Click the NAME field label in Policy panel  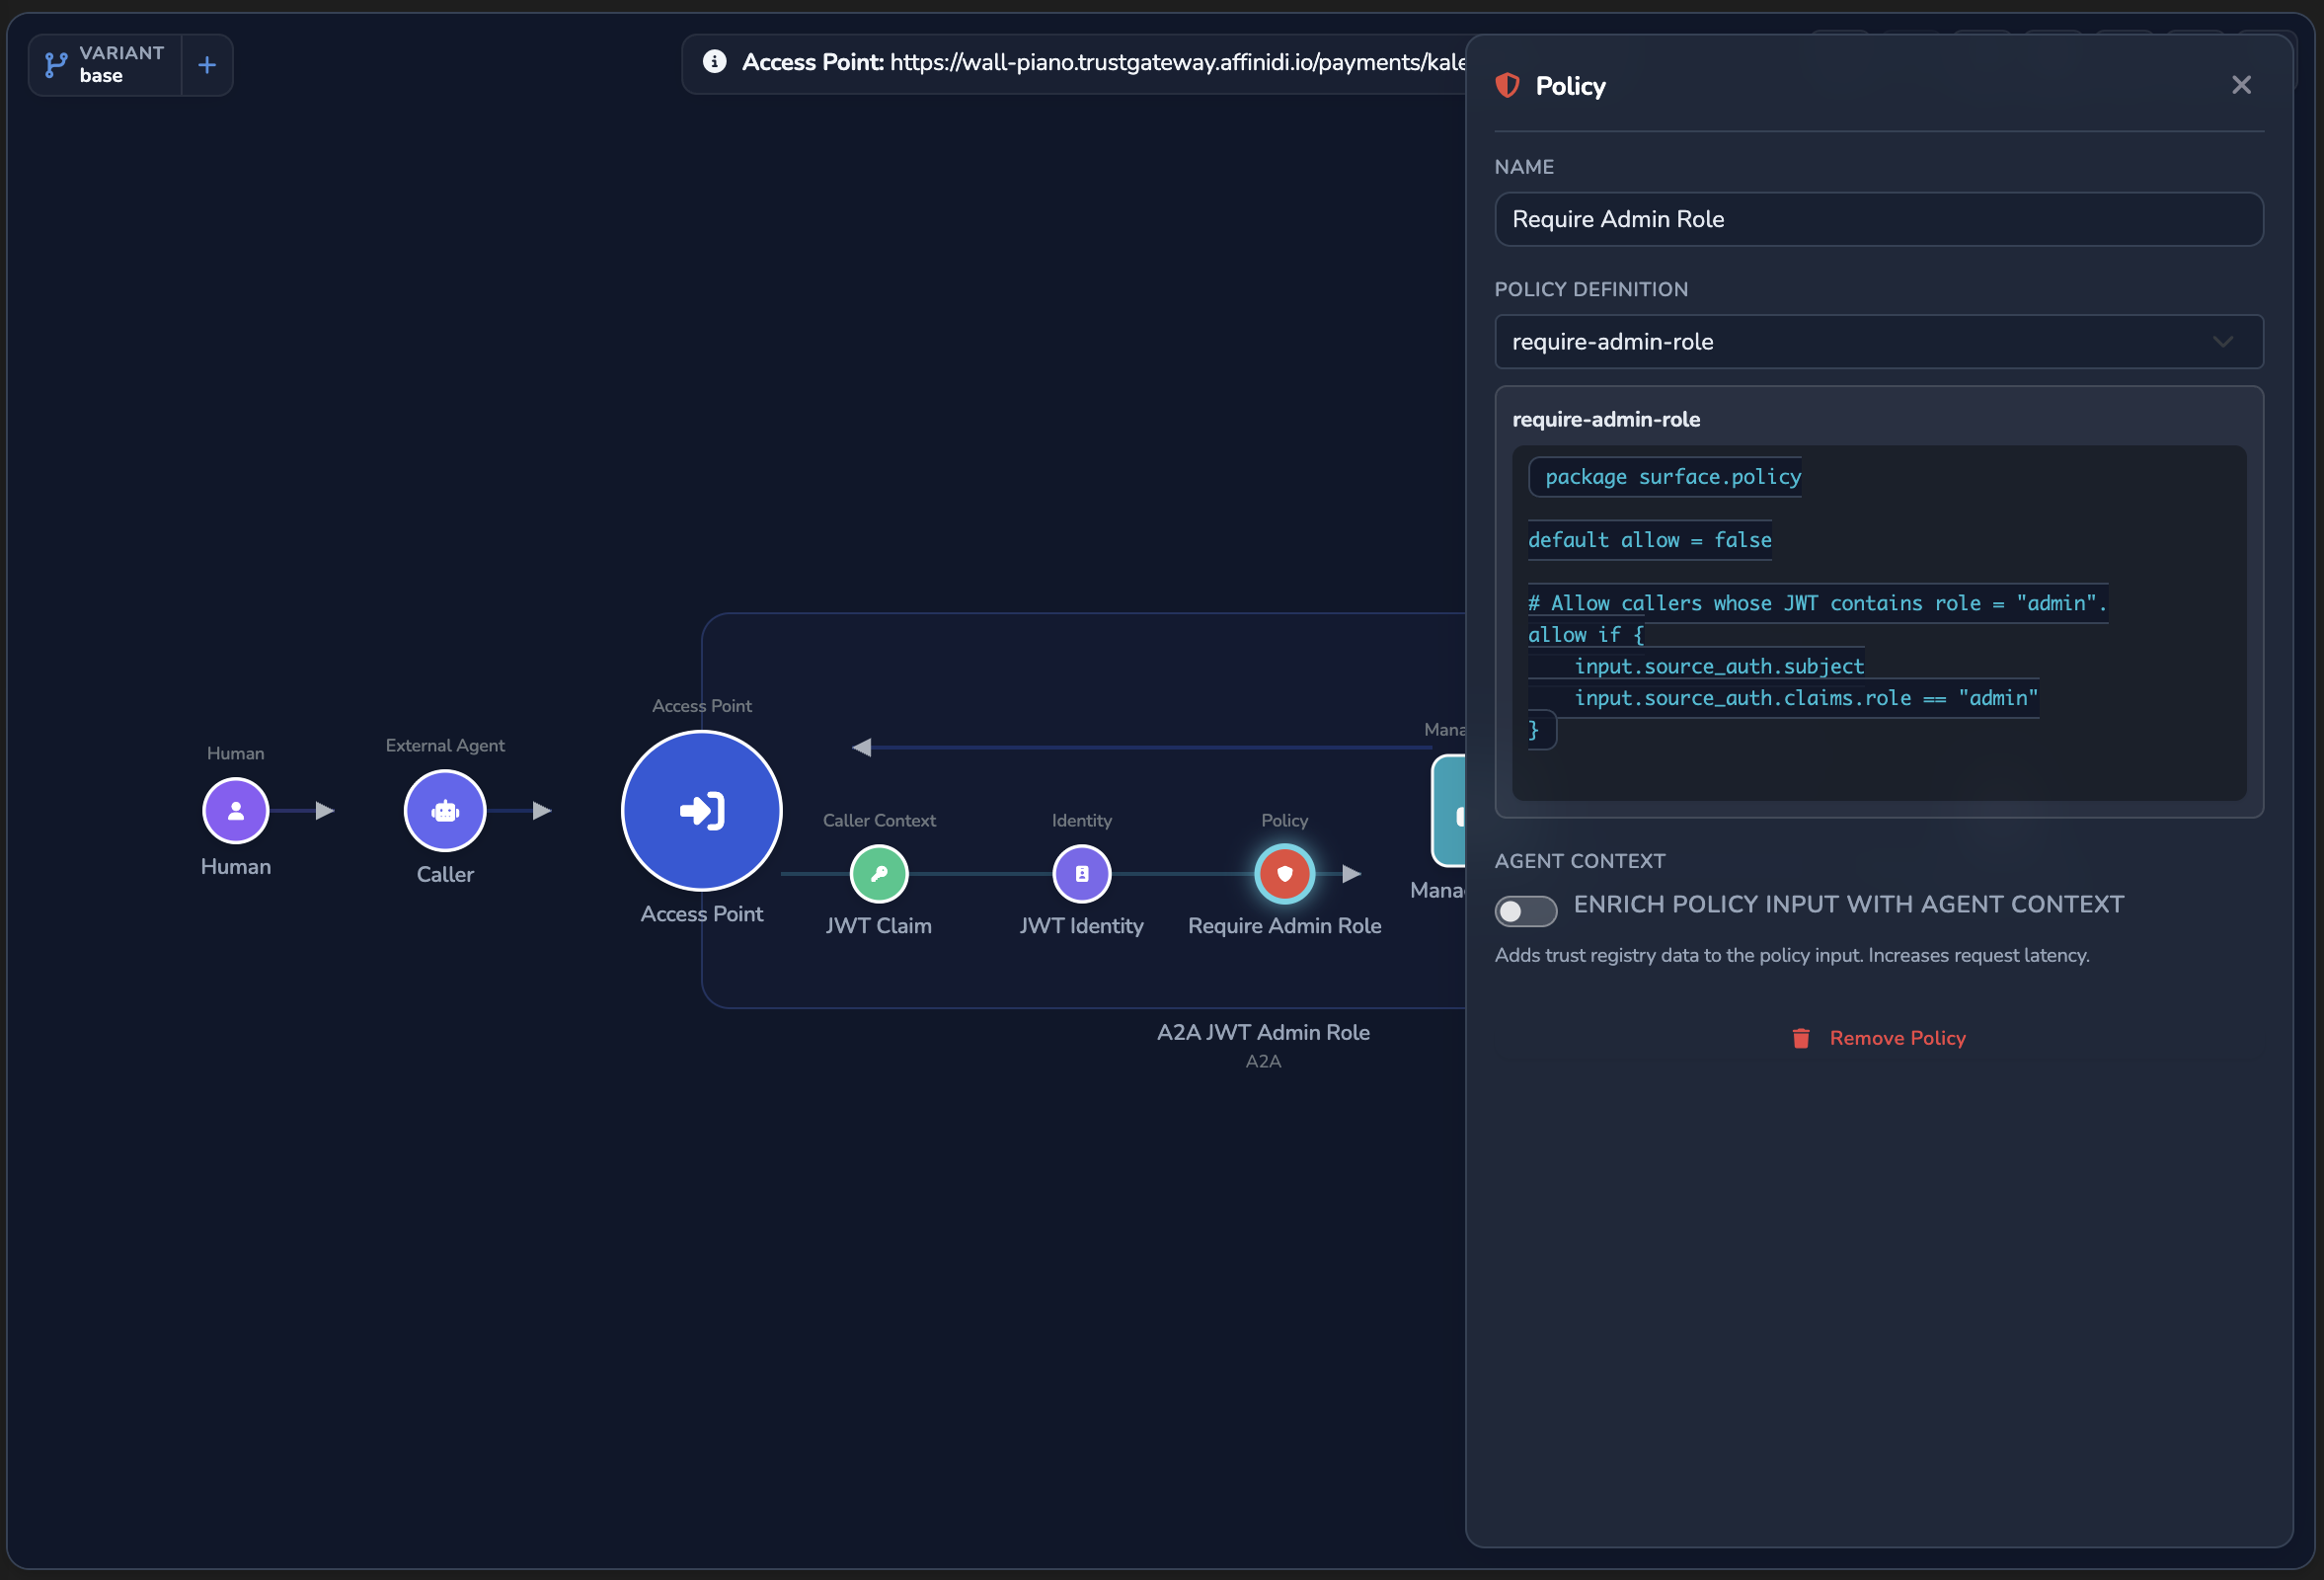click(1524, 167)
